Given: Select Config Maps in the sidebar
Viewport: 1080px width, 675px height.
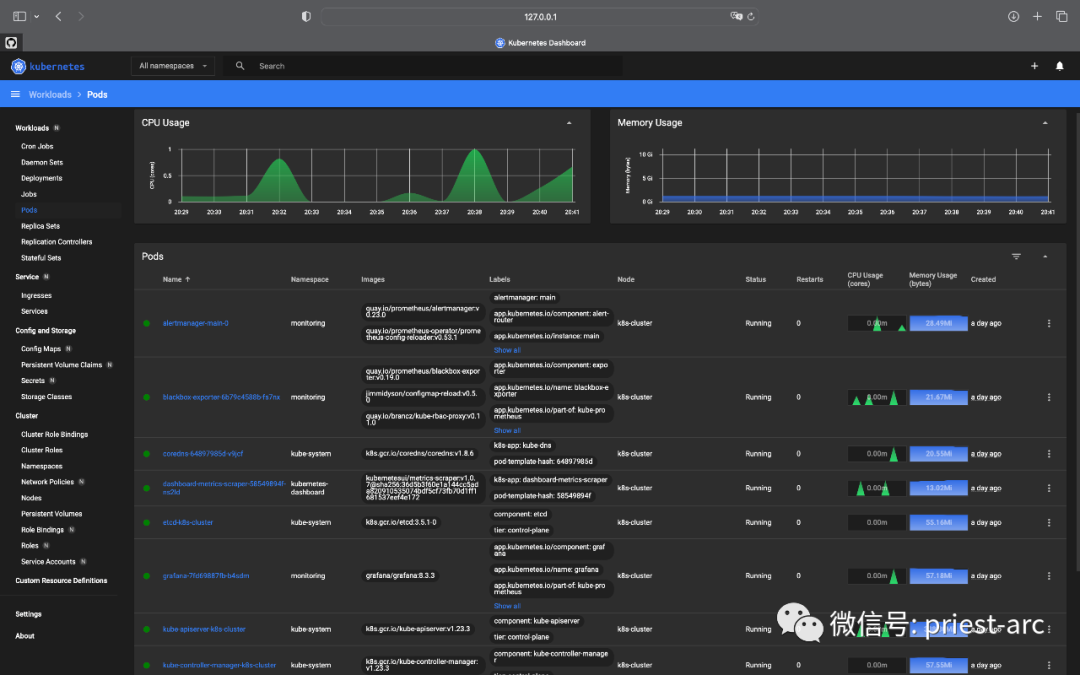Looking at the screenshot, I should click(41, 349).
